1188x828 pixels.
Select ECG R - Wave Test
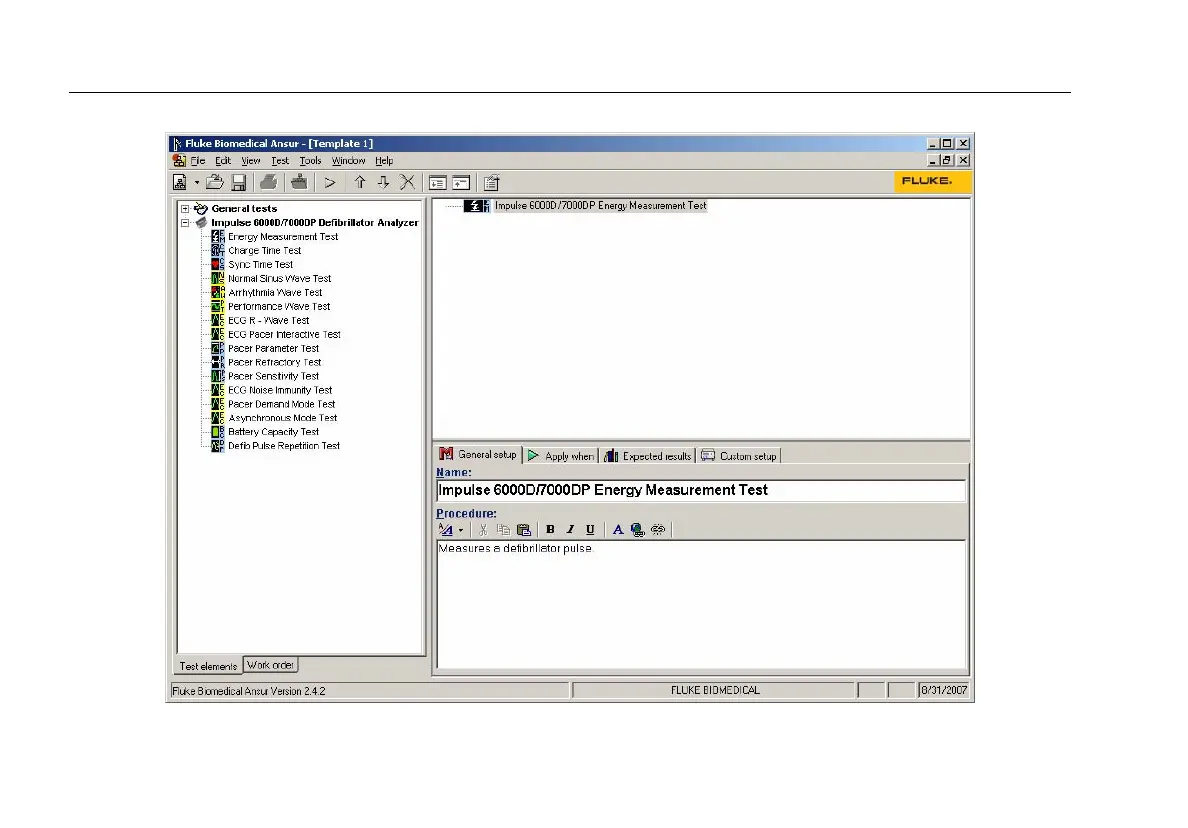click(x=268, y=320)
